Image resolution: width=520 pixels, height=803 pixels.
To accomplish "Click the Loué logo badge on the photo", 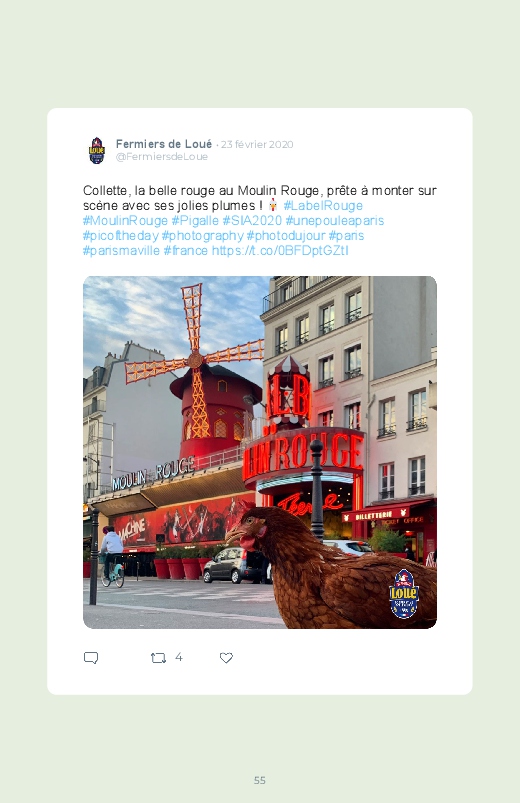I will [x=404, y=594].
